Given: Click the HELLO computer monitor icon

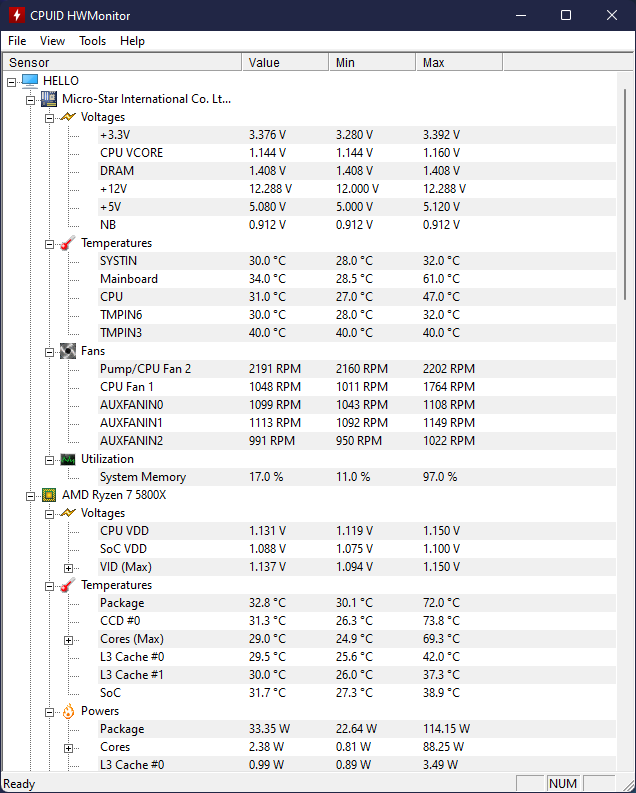Looking at the screenshot, I should pyautogui.click(x=30, y=80).
